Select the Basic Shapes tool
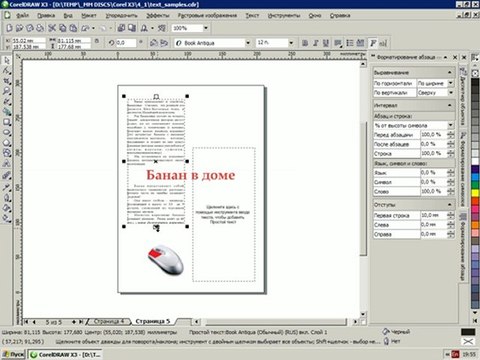The image size is (480, 360). pyautogui.click(x=6, y=153)
